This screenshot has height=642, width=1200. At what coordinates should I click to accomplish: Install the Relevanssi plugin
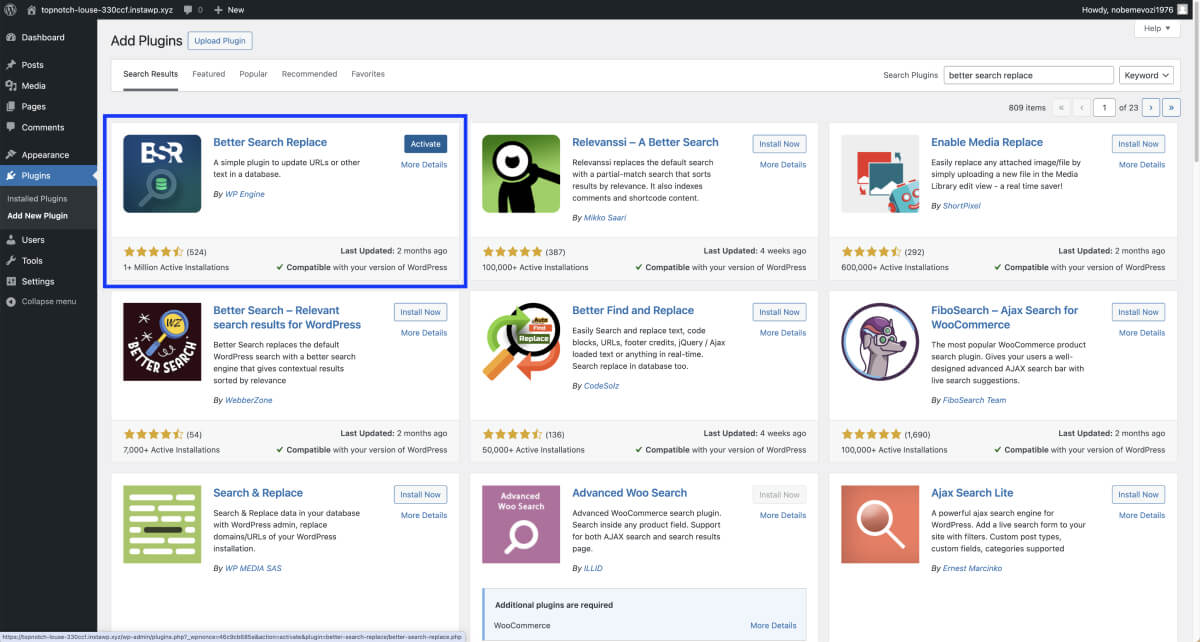tap(779, 144)
